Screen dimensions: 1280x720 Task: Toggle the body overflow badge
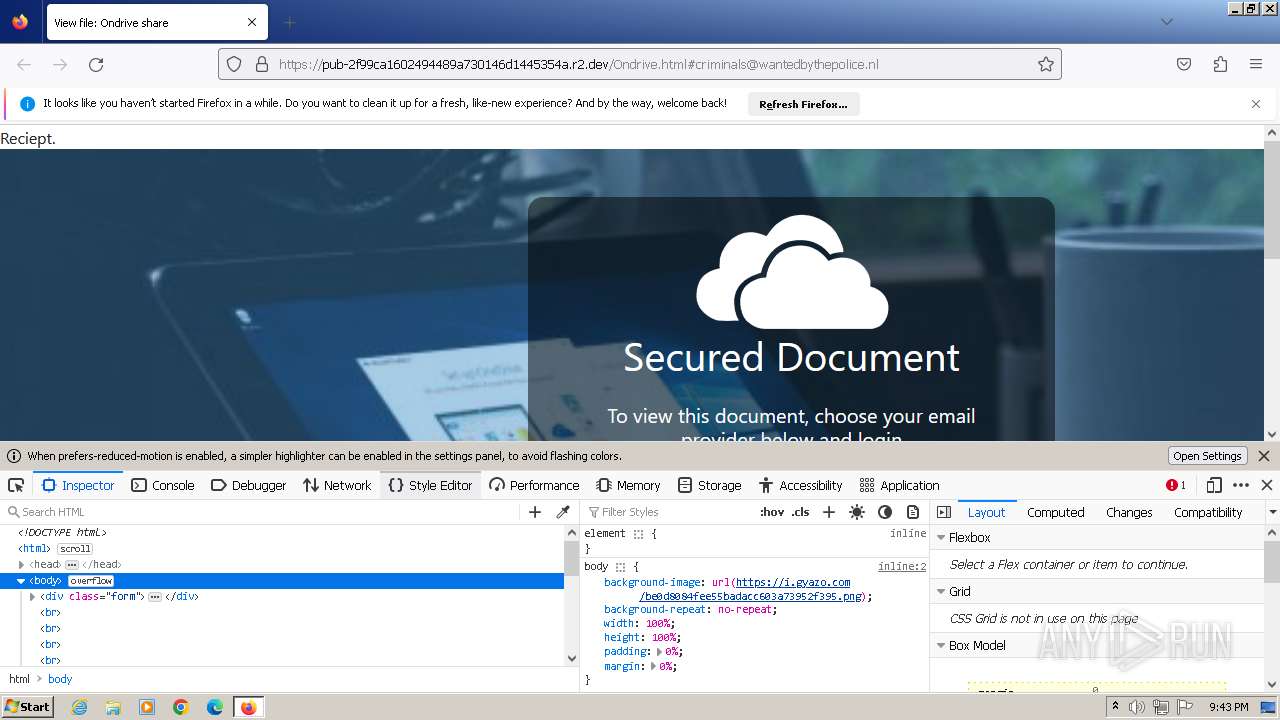pyautogui.click(x=91, y=581)
